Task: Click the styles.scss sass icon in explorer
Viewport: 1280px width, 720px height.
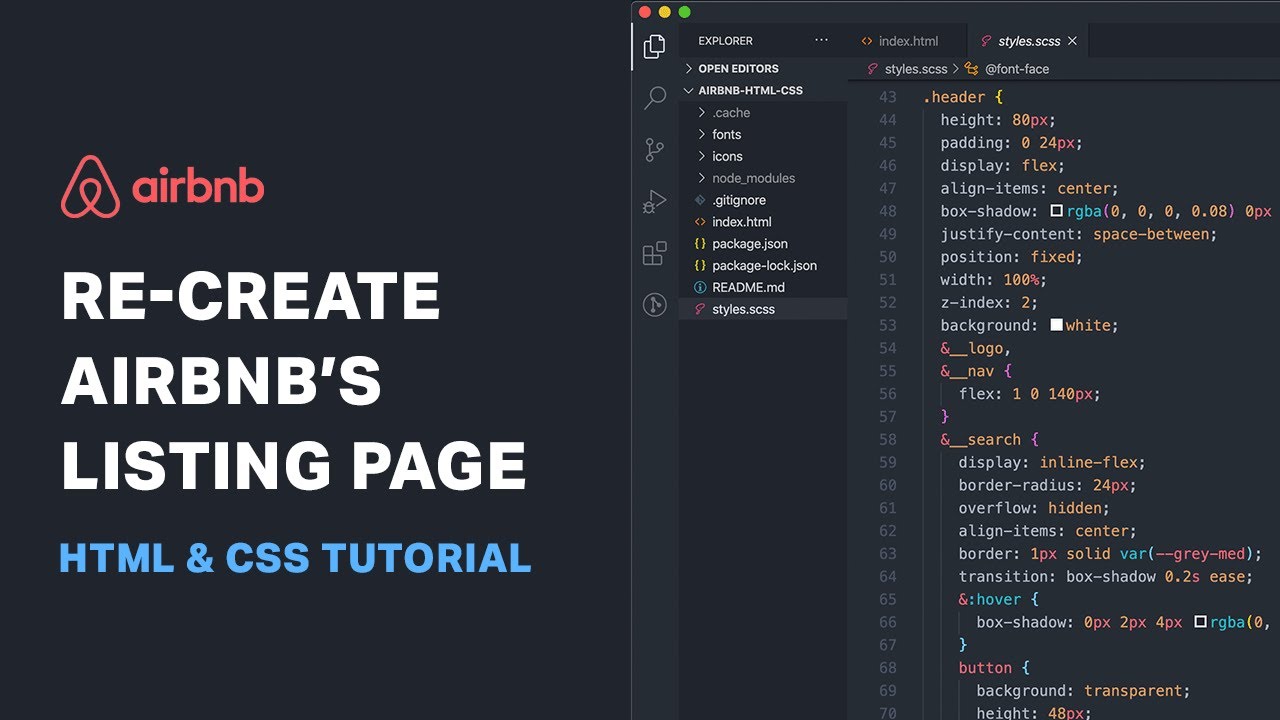Action: tap(699, 309)
